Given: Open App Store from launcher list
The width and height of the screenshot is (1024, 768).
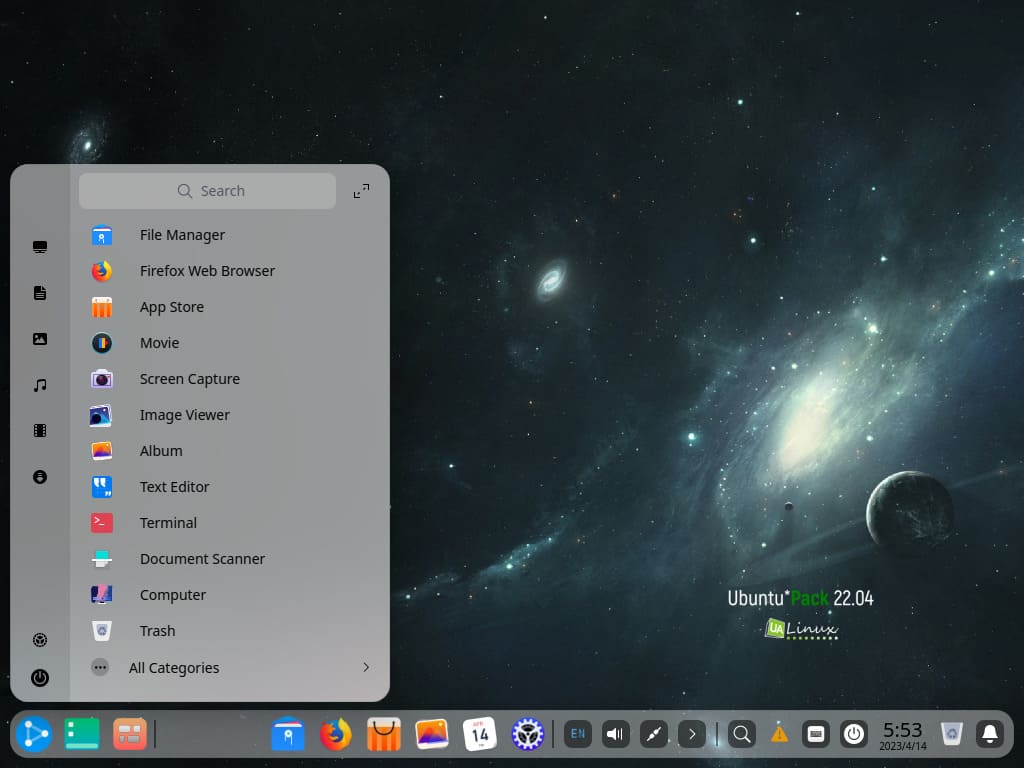Looking at the screenshot, I should pos(231,307).
